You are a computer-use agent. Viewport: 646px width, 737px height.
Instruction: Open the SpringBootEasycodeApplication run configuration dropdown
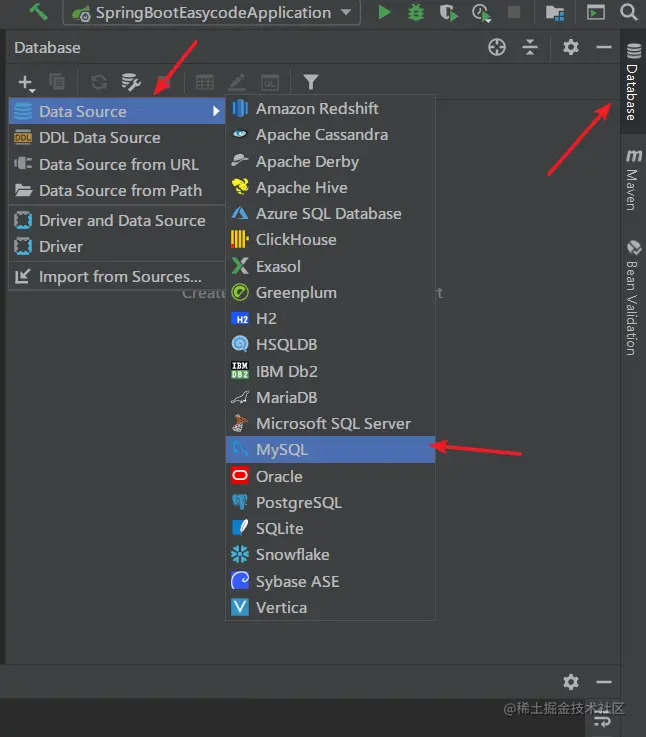(212, 12)
